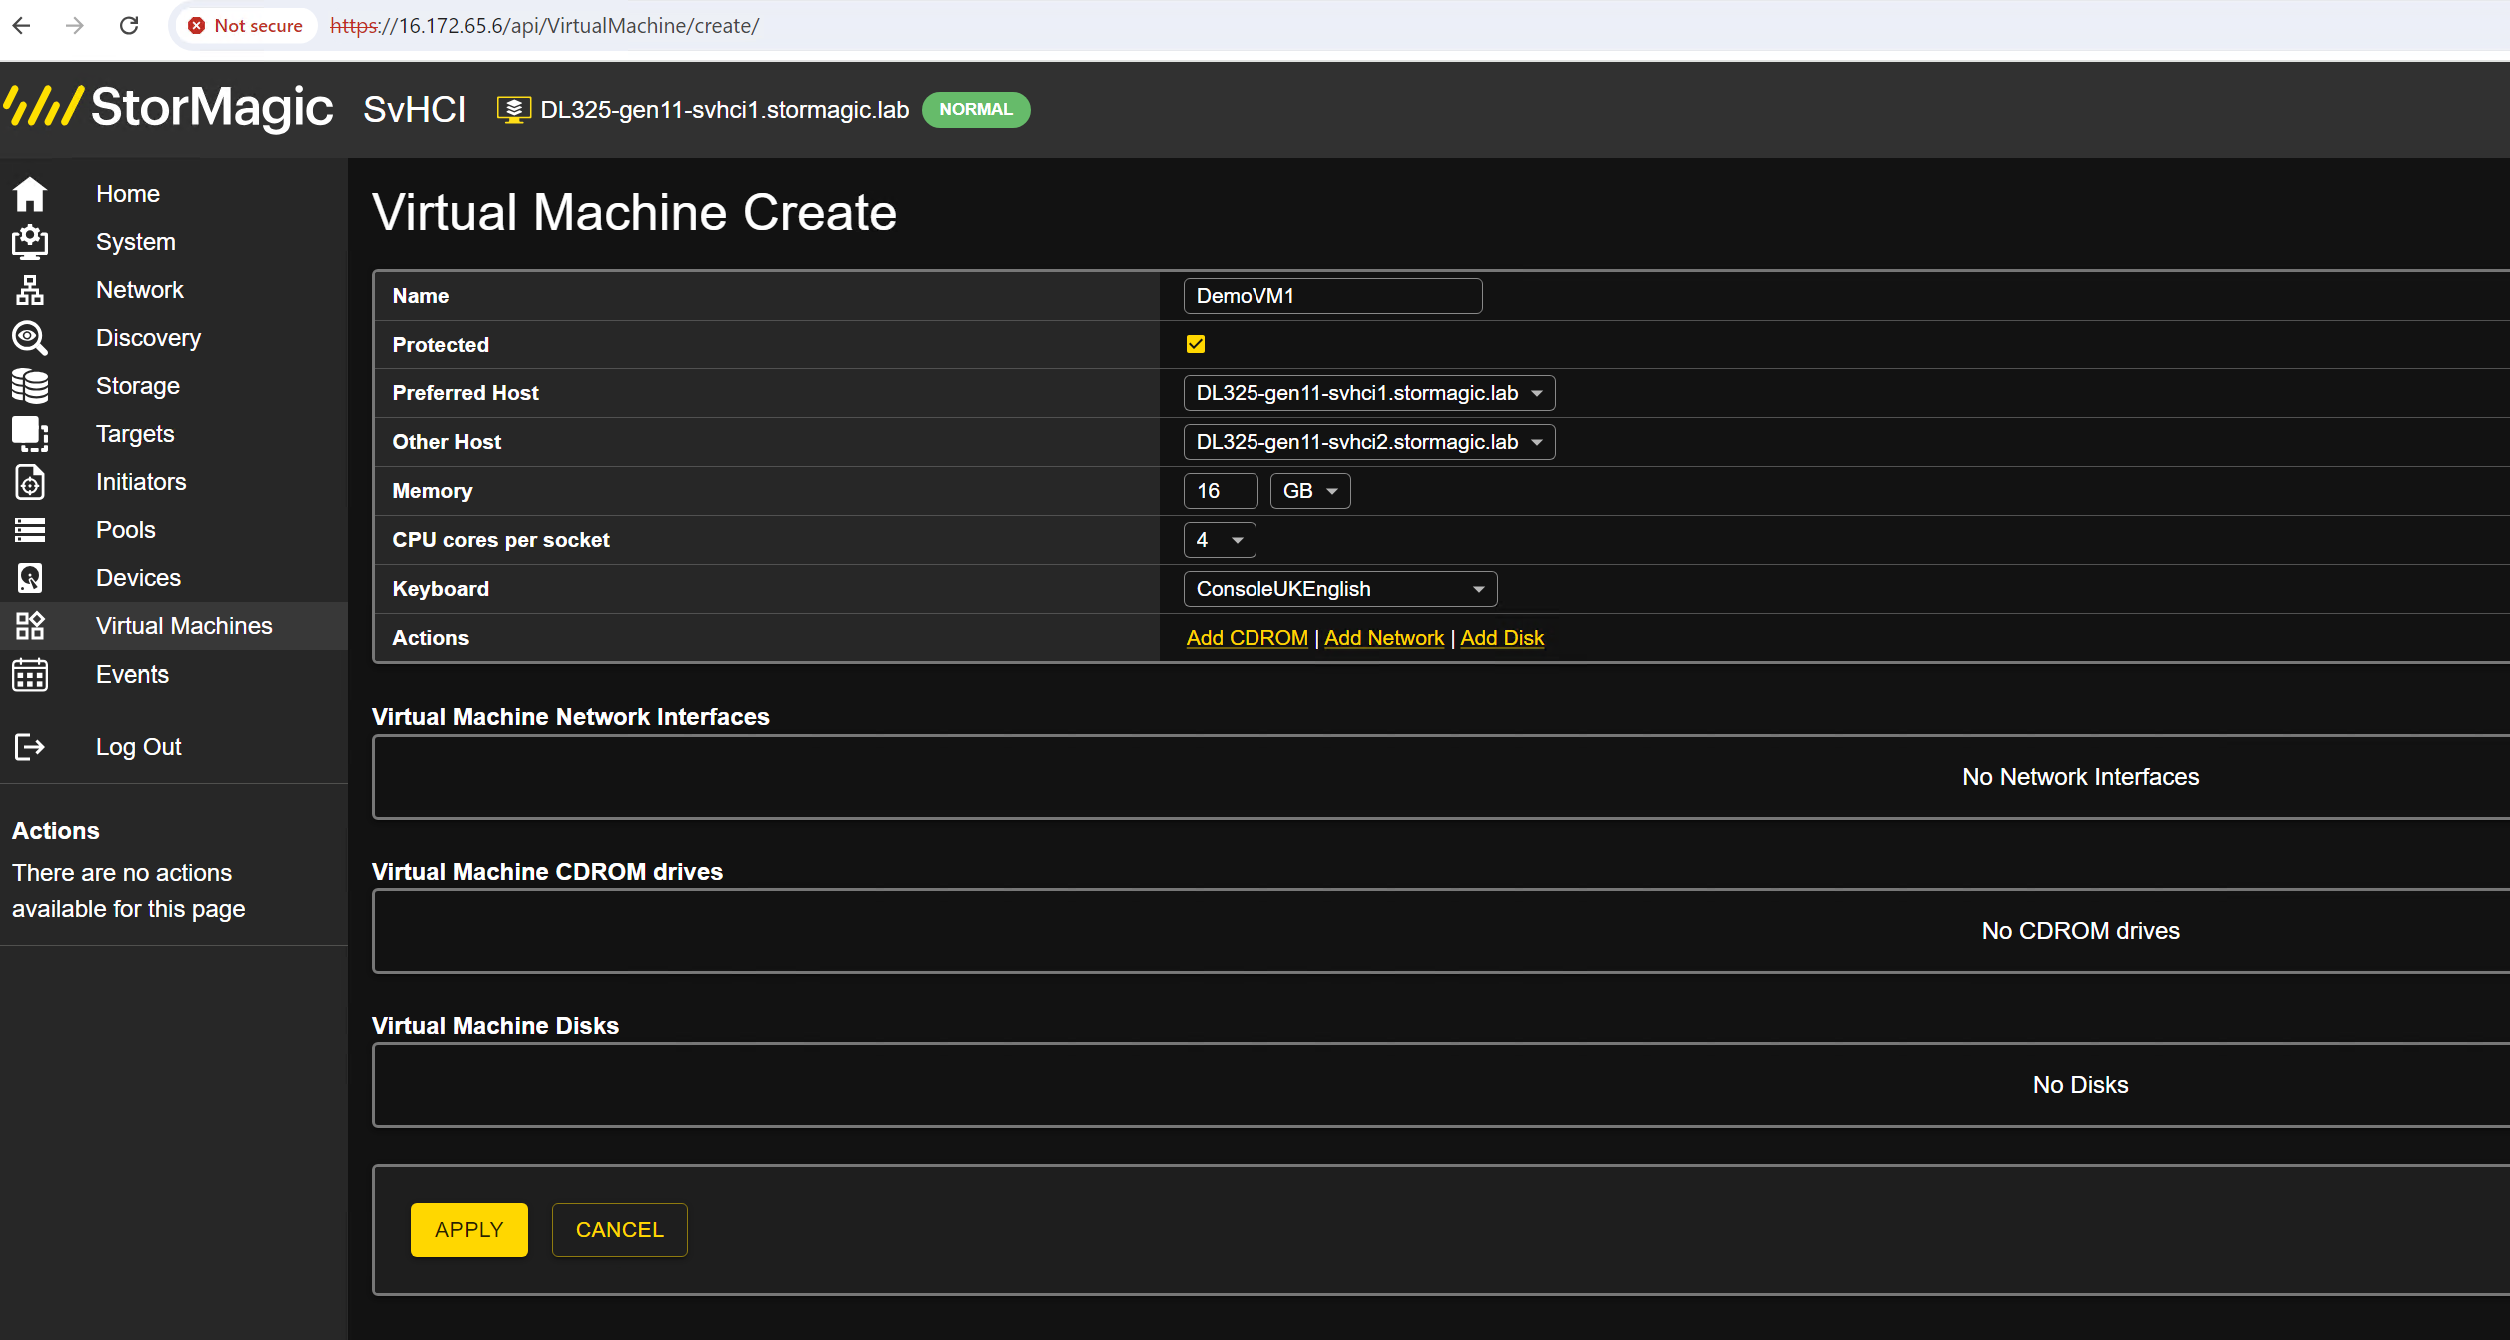Click the Pools stacked-bars icon
This screenshot has width=2510, height=1340.
click(x=30, y=530)
